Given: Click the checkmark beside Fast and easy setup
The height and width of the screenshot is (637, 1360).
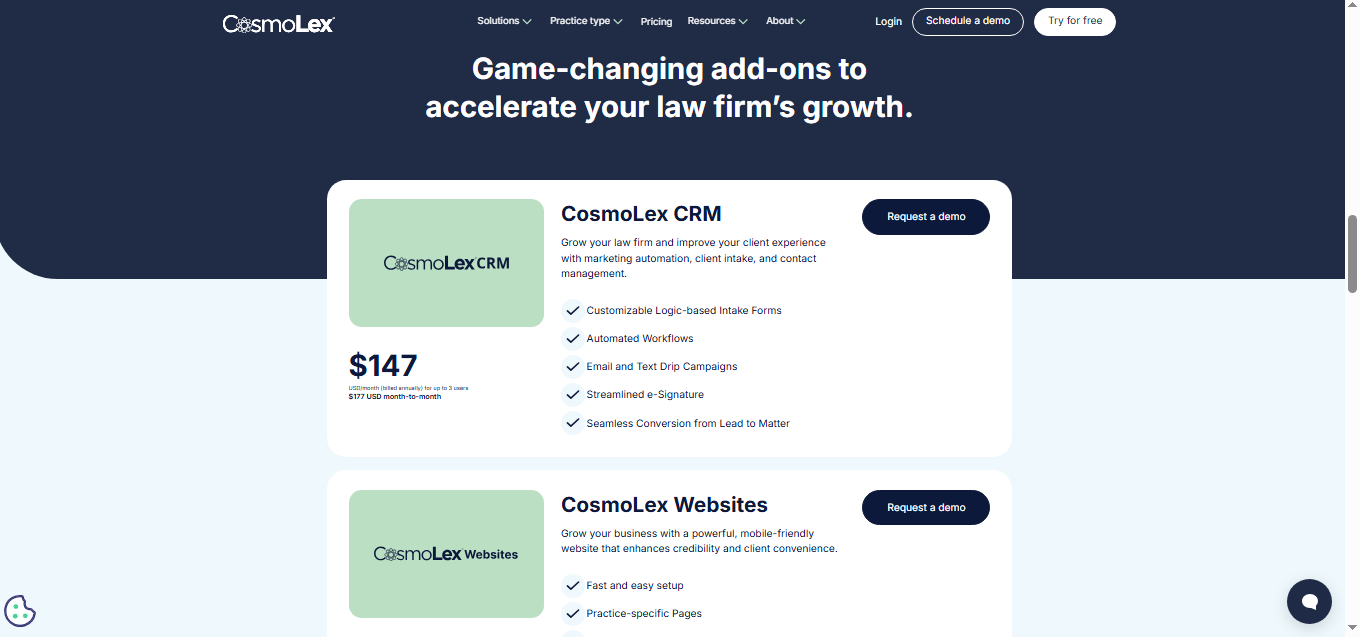Looking at the screenshot, I should coord(572,585).
